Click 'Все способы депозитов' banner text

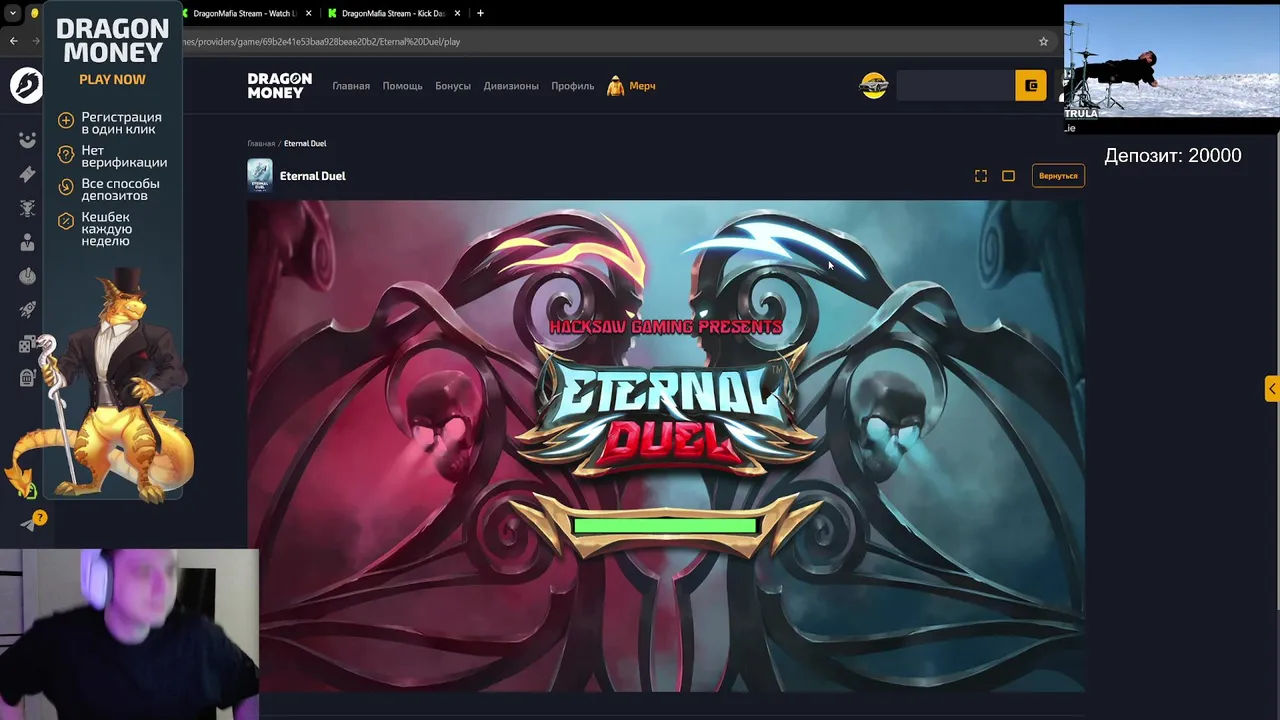120,190
